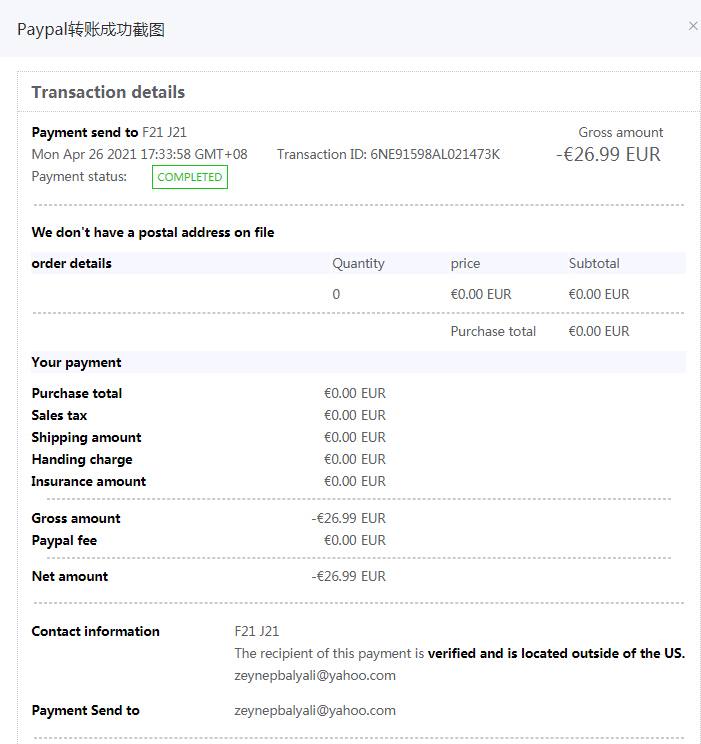The height and width of the screenshot is (744, 701).
Task: Click the Your payment section header
Action: [x=76, y=362]
